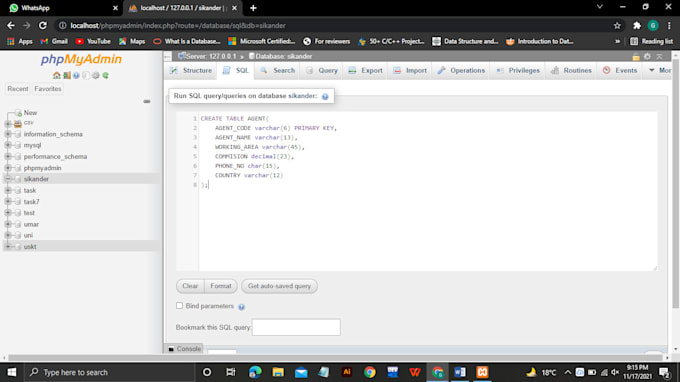Expand the performance_schema database node
Screen dimensions: 680x382
pyautogui.click(x=8, y=157)
